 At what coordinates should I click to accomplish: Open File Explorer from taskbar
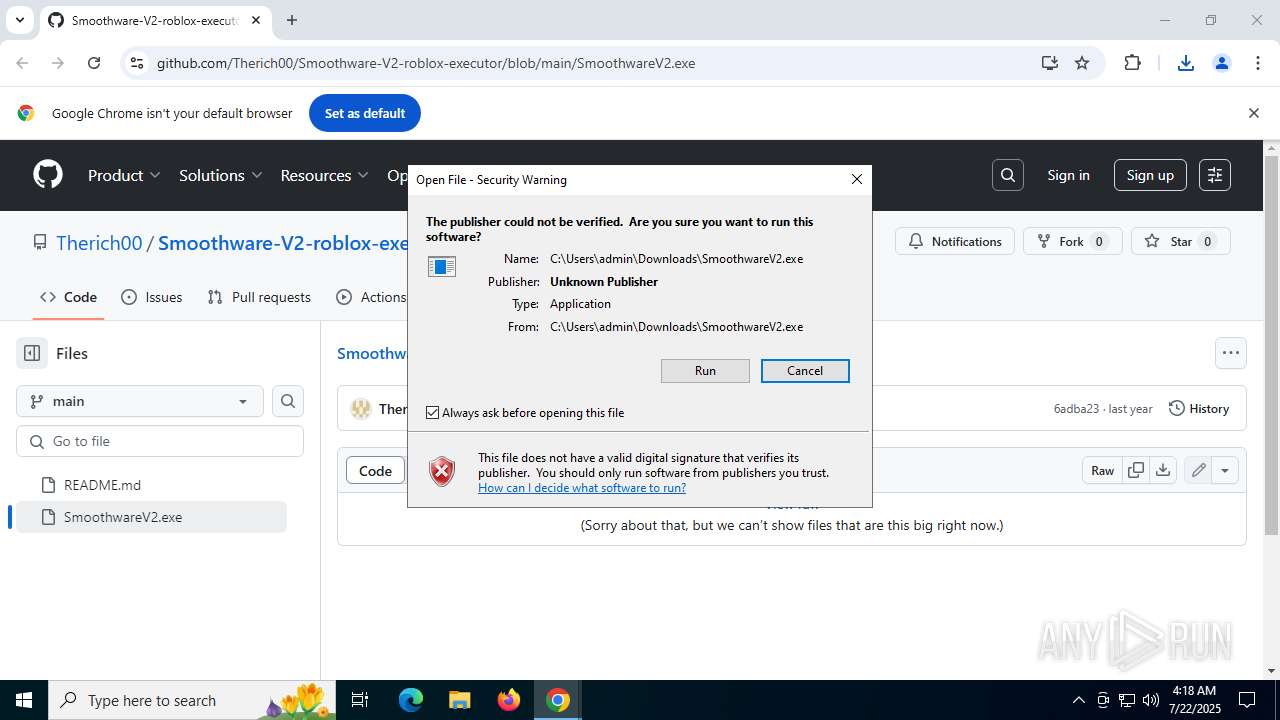click(459, 700)
